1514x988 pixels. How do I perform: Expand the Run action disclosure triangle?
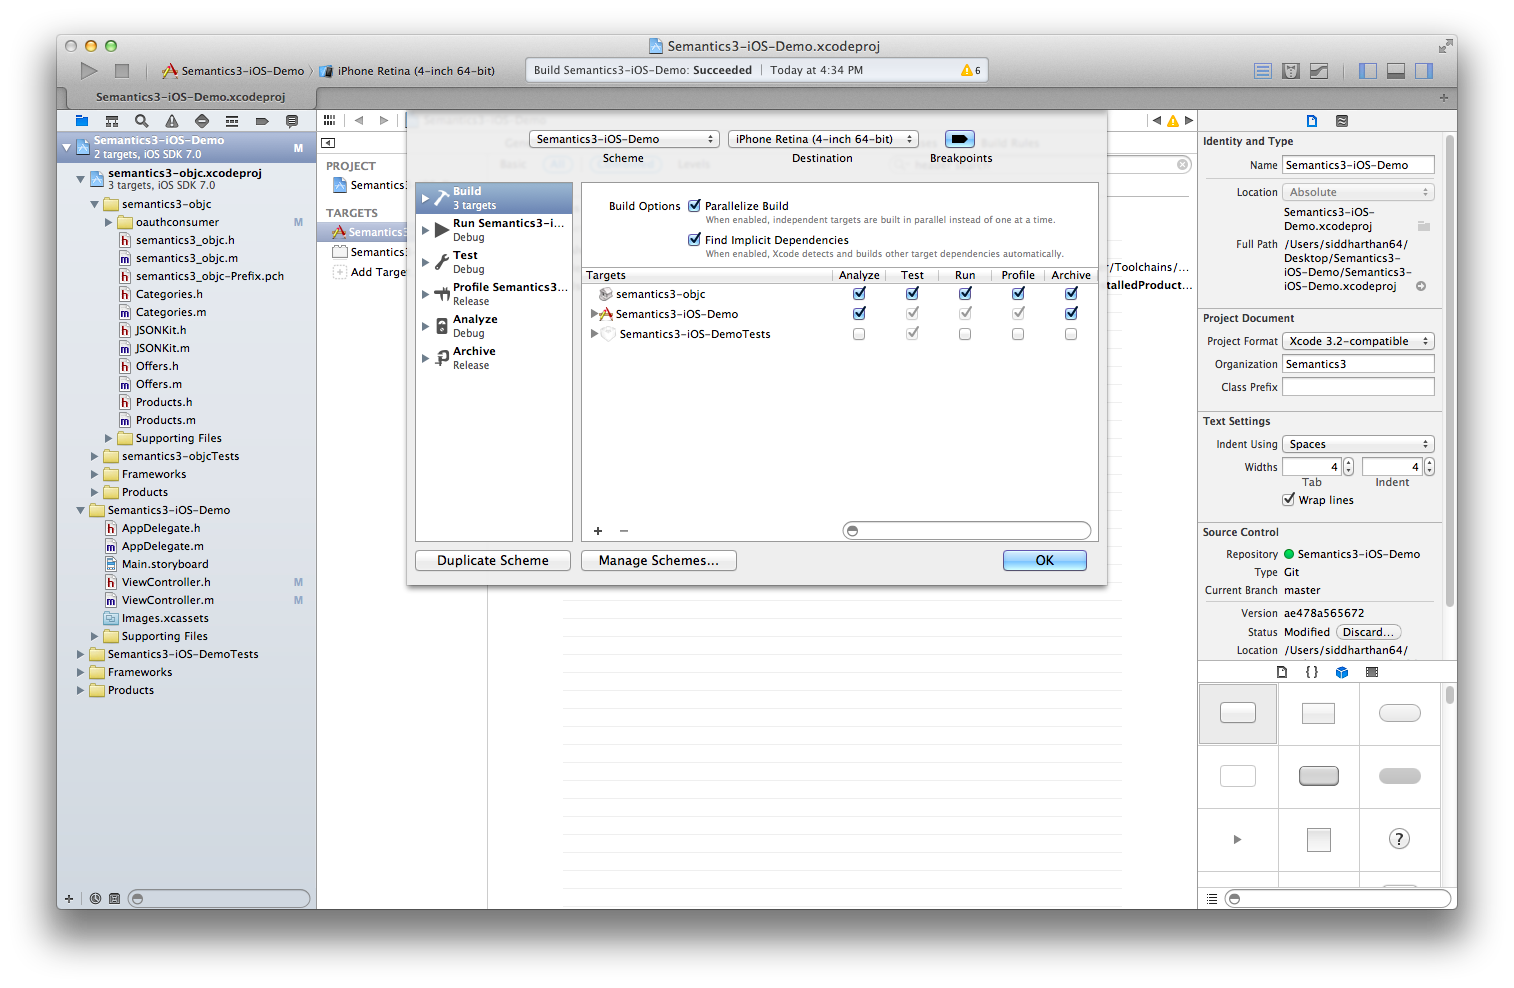(426, 230)
